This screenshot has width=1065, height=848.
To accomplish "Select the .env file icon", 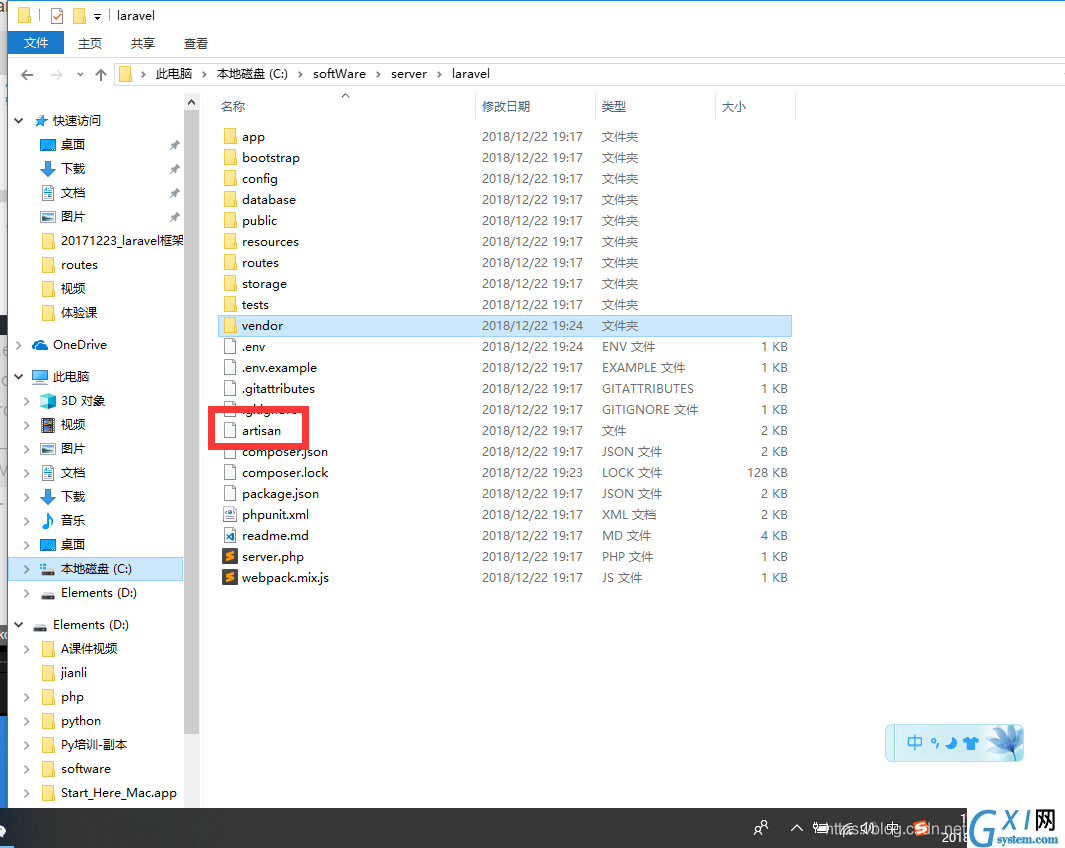I will click(x=230, y=347).
